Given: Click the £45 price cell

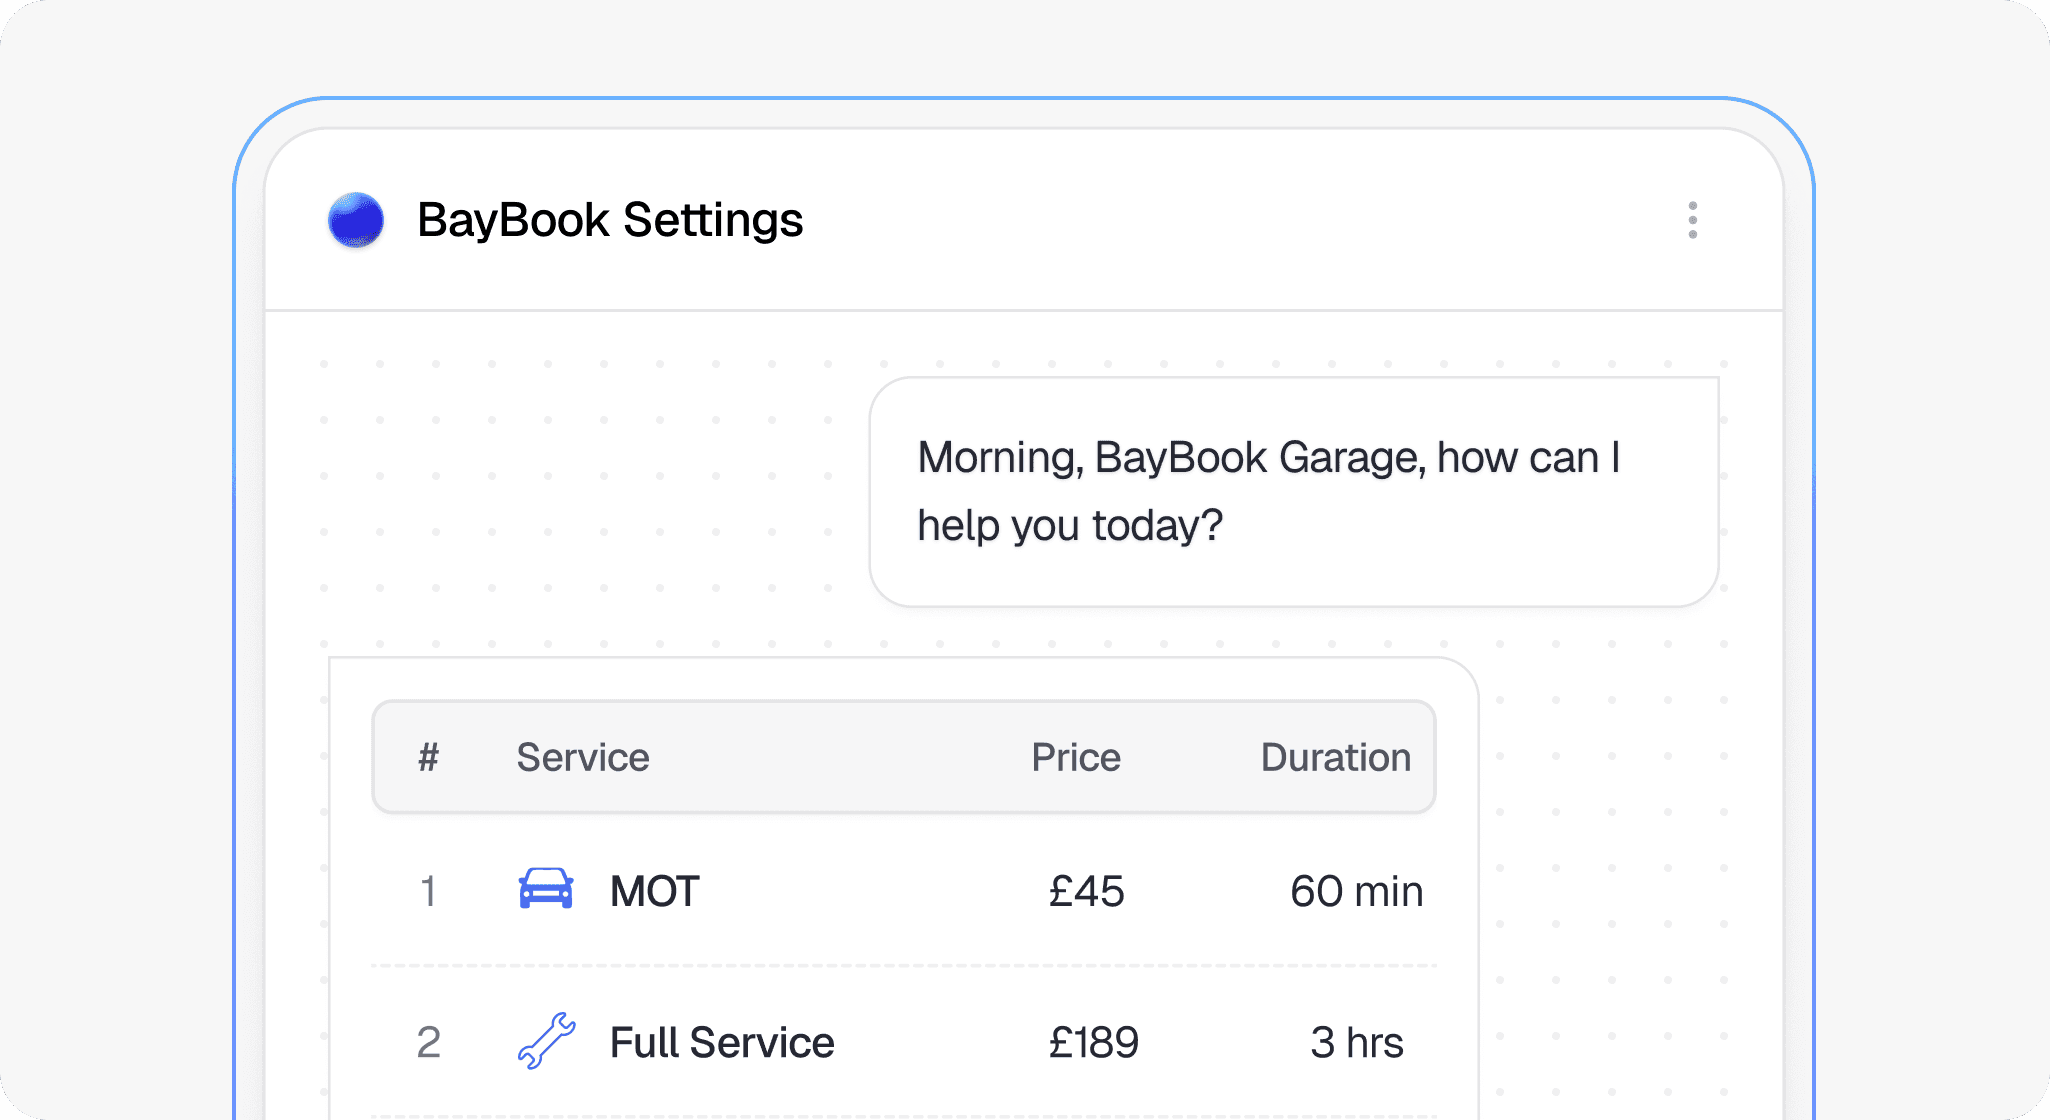Looking at the screenshot, I should 1086,891.
